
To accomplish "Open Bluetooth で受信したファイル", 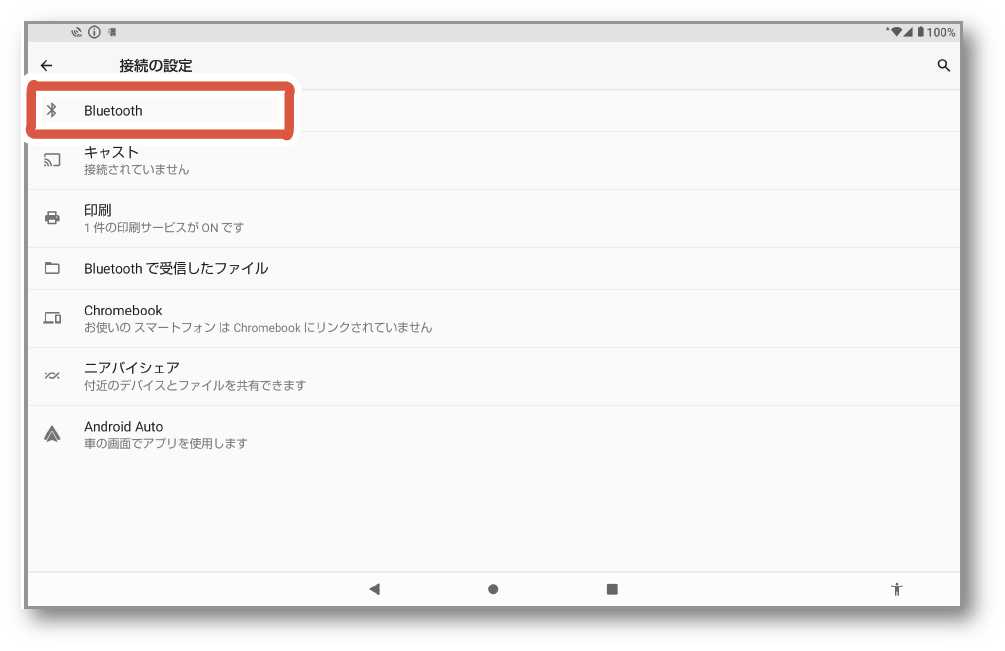I will click(494, 268).
